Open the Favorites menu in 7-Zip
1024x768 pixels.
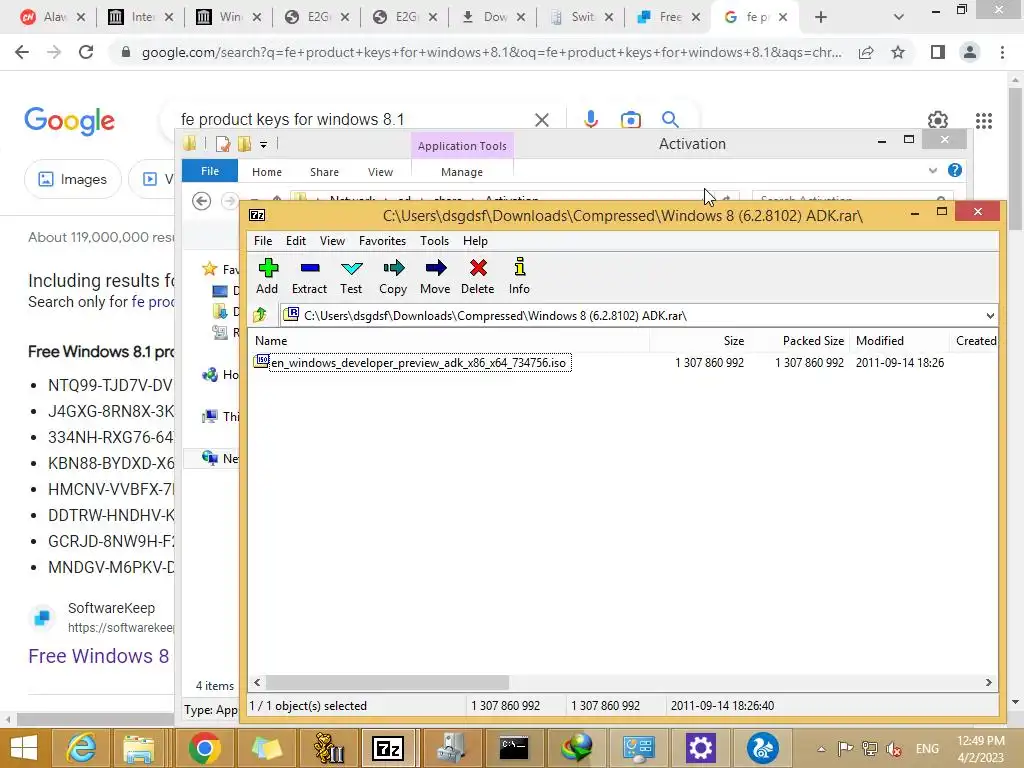(382, 241)
